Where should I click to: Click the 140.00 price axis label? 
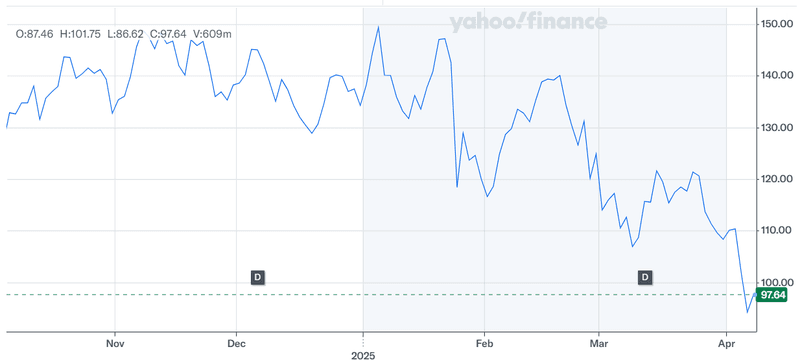pos(777,75)
